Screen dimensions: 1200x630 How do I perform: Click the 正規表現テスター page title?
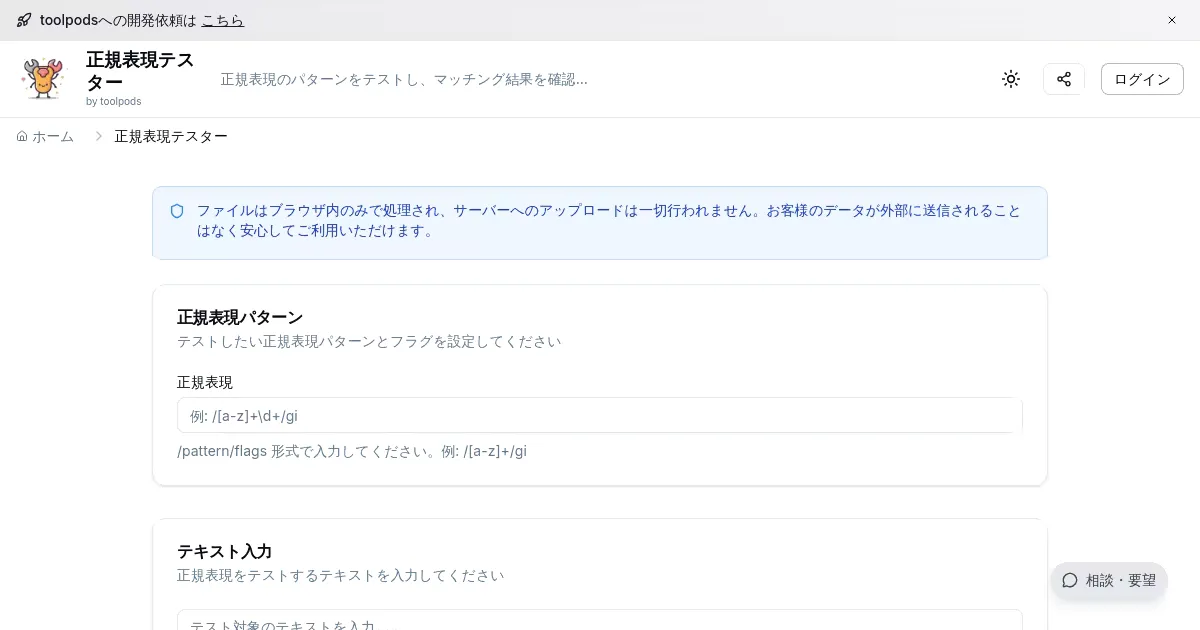click(x=140, y=70)
